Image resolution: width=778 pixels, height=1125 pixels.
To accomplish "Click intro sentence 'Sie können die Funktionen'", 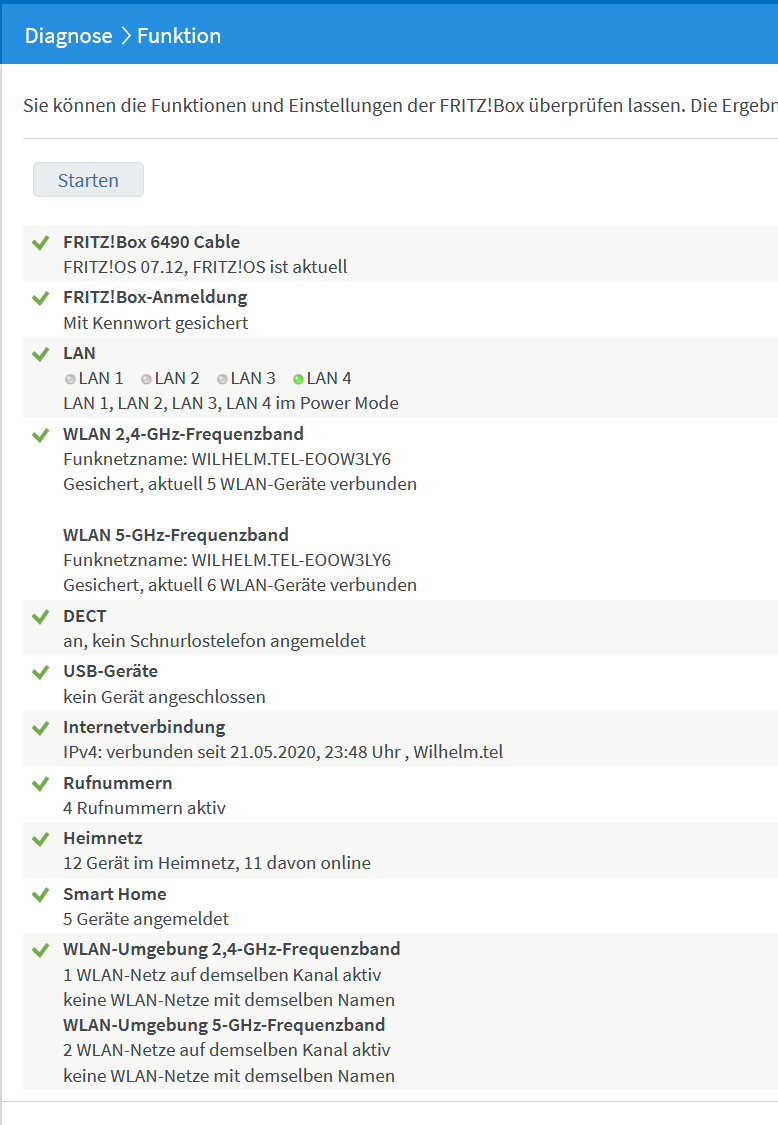I will click(x=400, y=106).
